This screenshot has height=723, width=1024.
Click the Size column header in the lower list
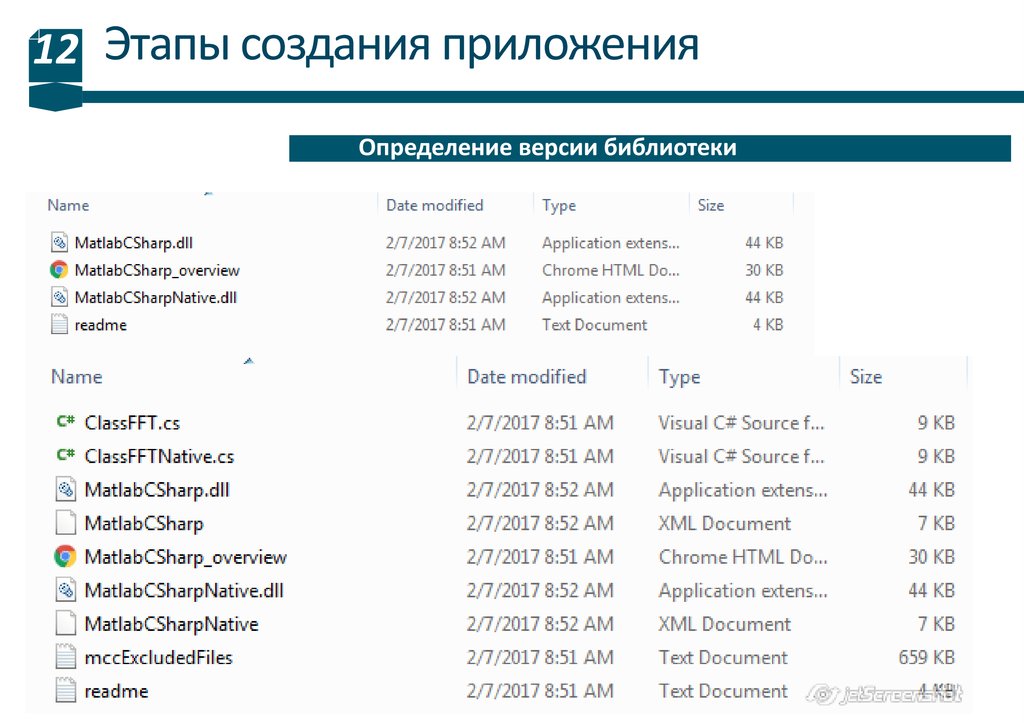[x=866, y=377]
